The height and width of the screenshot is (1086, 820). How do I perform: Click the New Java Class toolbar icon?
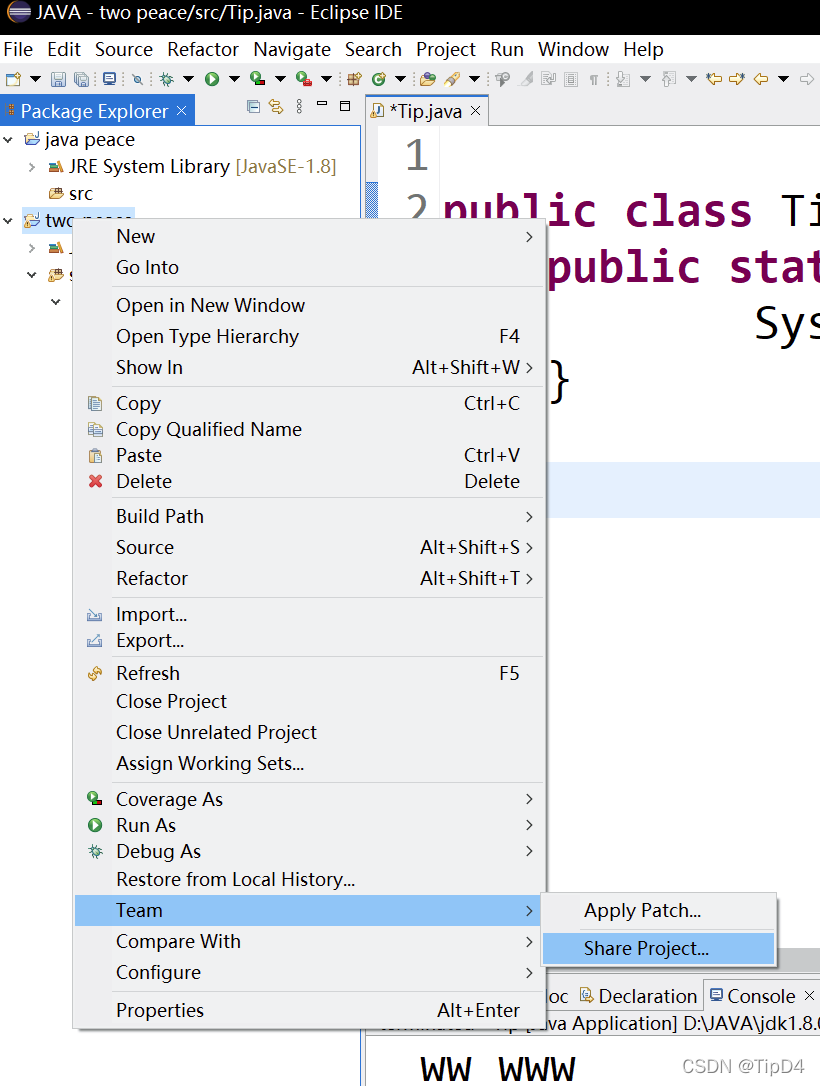(x=379, y=79)
